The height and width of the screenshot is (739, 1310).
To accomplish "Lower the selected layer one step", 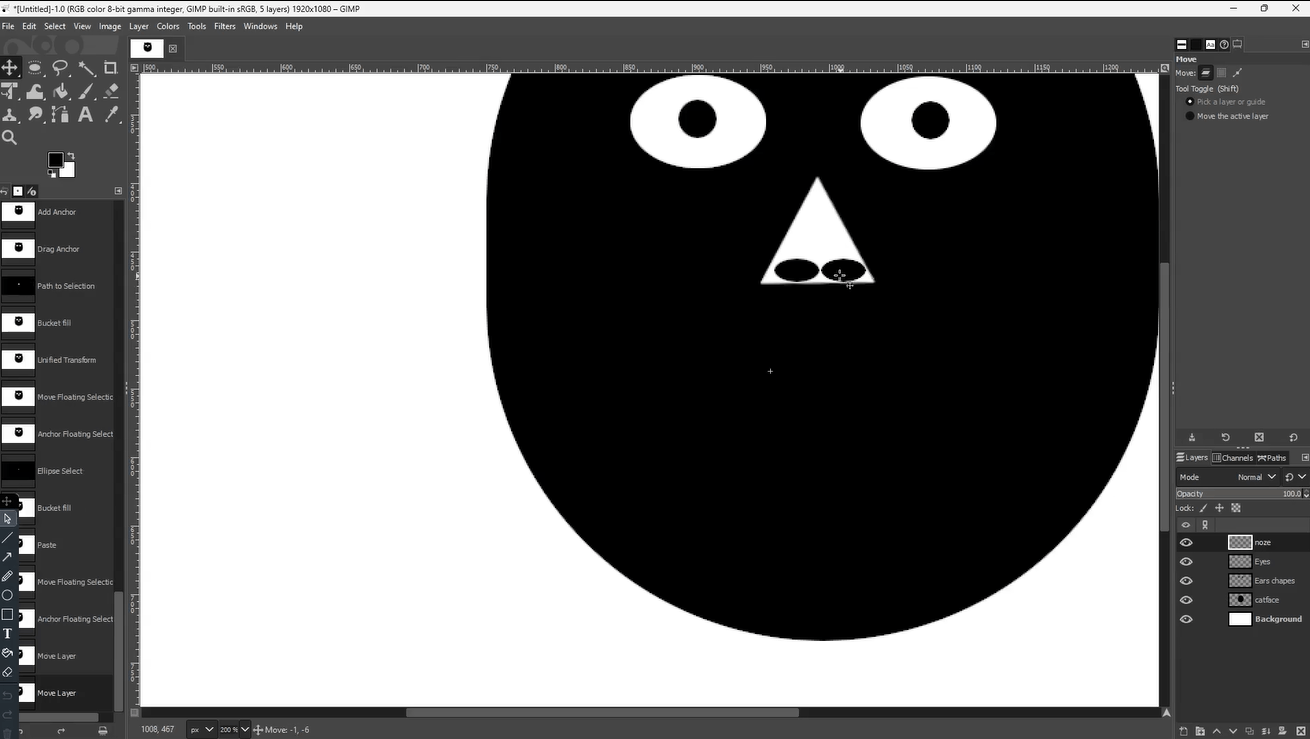I will pyautogui.click(x=1233, y=731).
